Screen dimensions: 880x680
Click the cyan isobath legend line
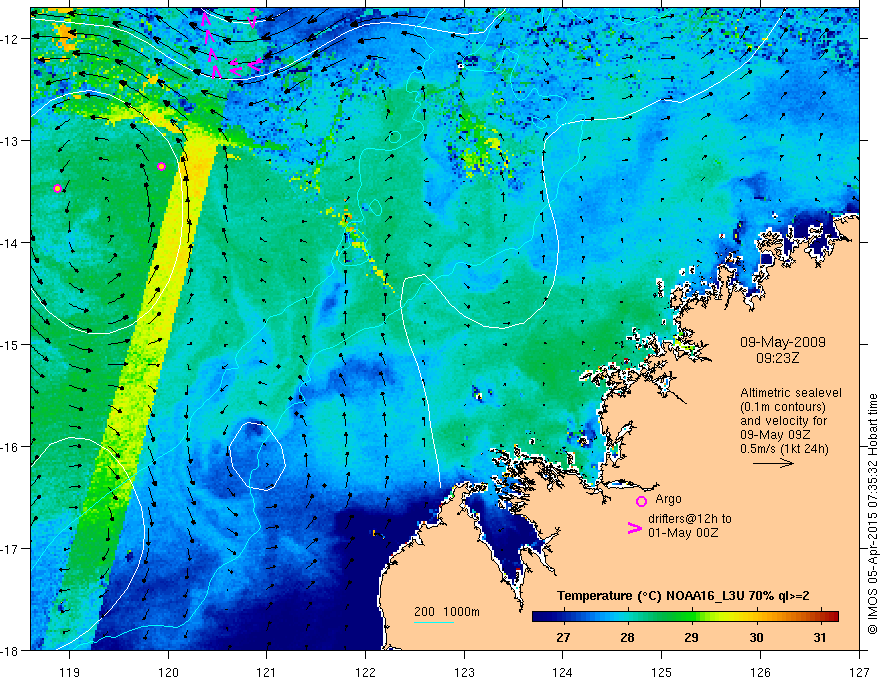click(x=433, y=622)
